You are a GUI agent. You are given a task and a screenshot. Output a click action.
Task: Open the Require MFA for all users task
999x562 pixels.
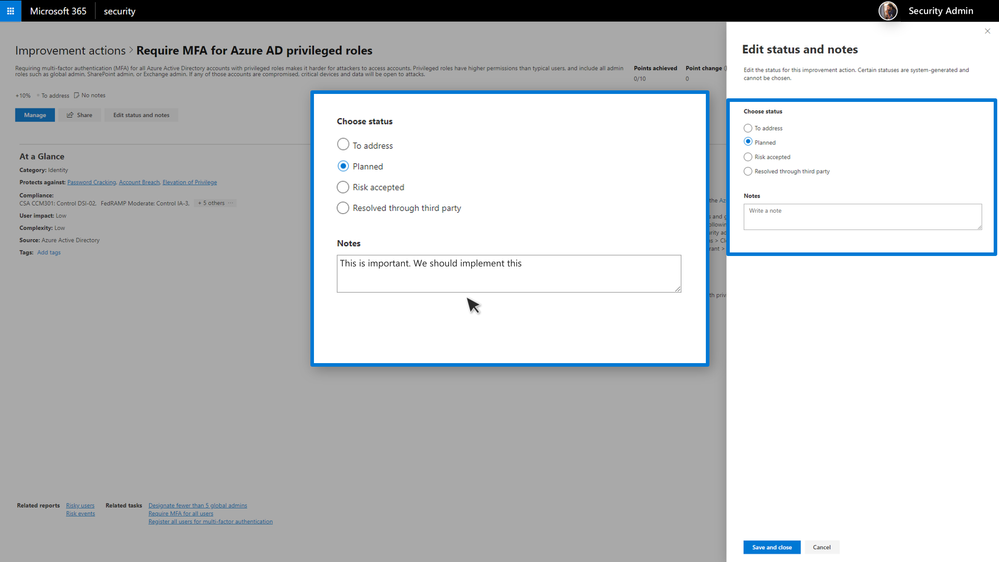(x=181, y=514)
